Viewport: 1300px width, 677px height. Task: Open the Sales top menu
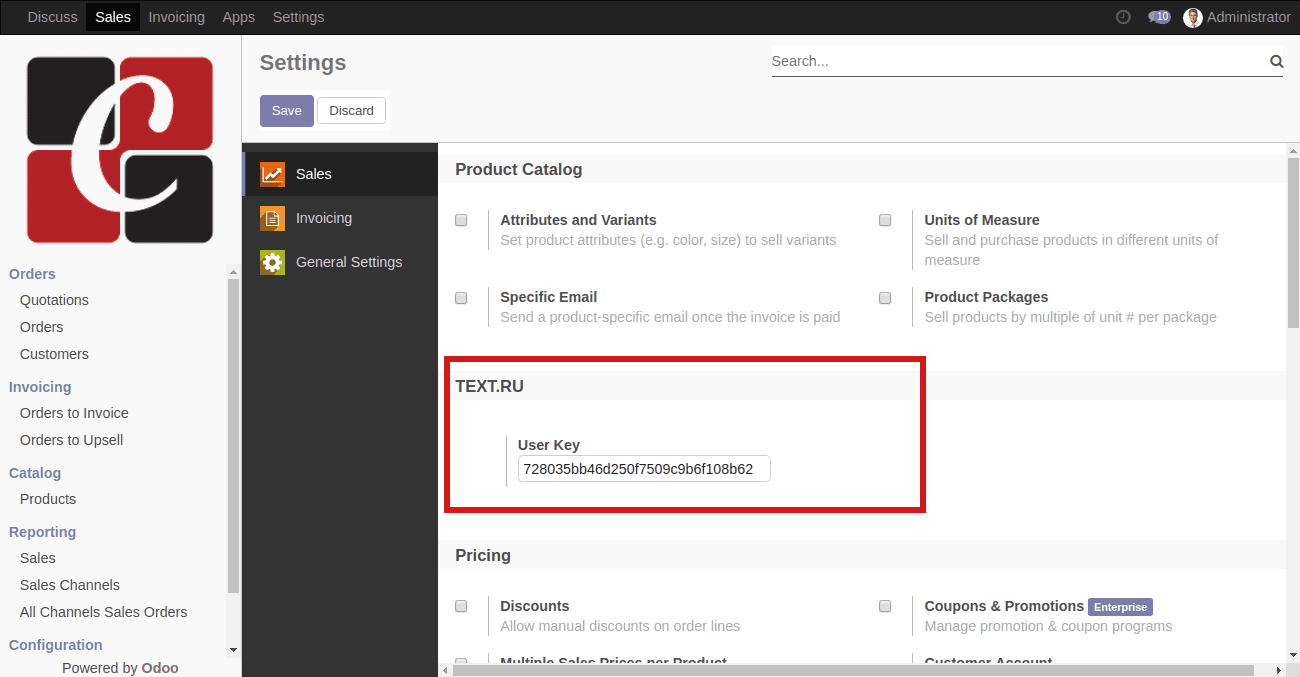113,17
